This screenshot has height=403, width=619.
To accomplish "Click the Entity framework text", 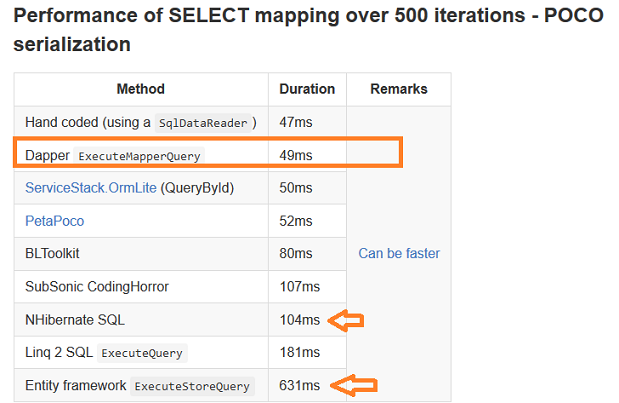I will (x=76, y=385).
